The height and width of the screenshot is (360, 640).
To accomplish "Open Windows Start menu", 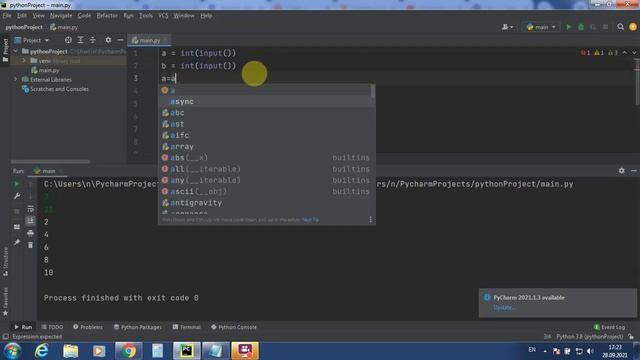I will (12, 351).
